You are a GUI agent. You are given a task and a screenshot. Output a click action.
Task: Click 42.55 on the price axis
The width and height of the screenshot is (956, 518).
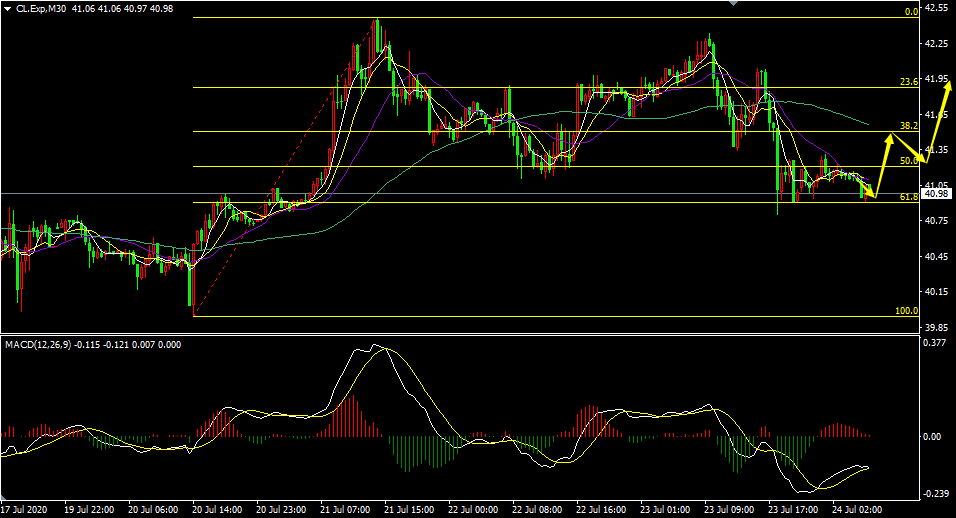(x=937, y=9)
